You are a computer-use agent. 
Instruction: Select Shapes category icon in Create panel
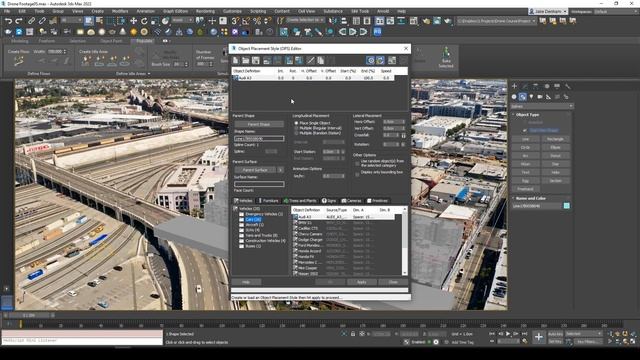pos(522,97)
